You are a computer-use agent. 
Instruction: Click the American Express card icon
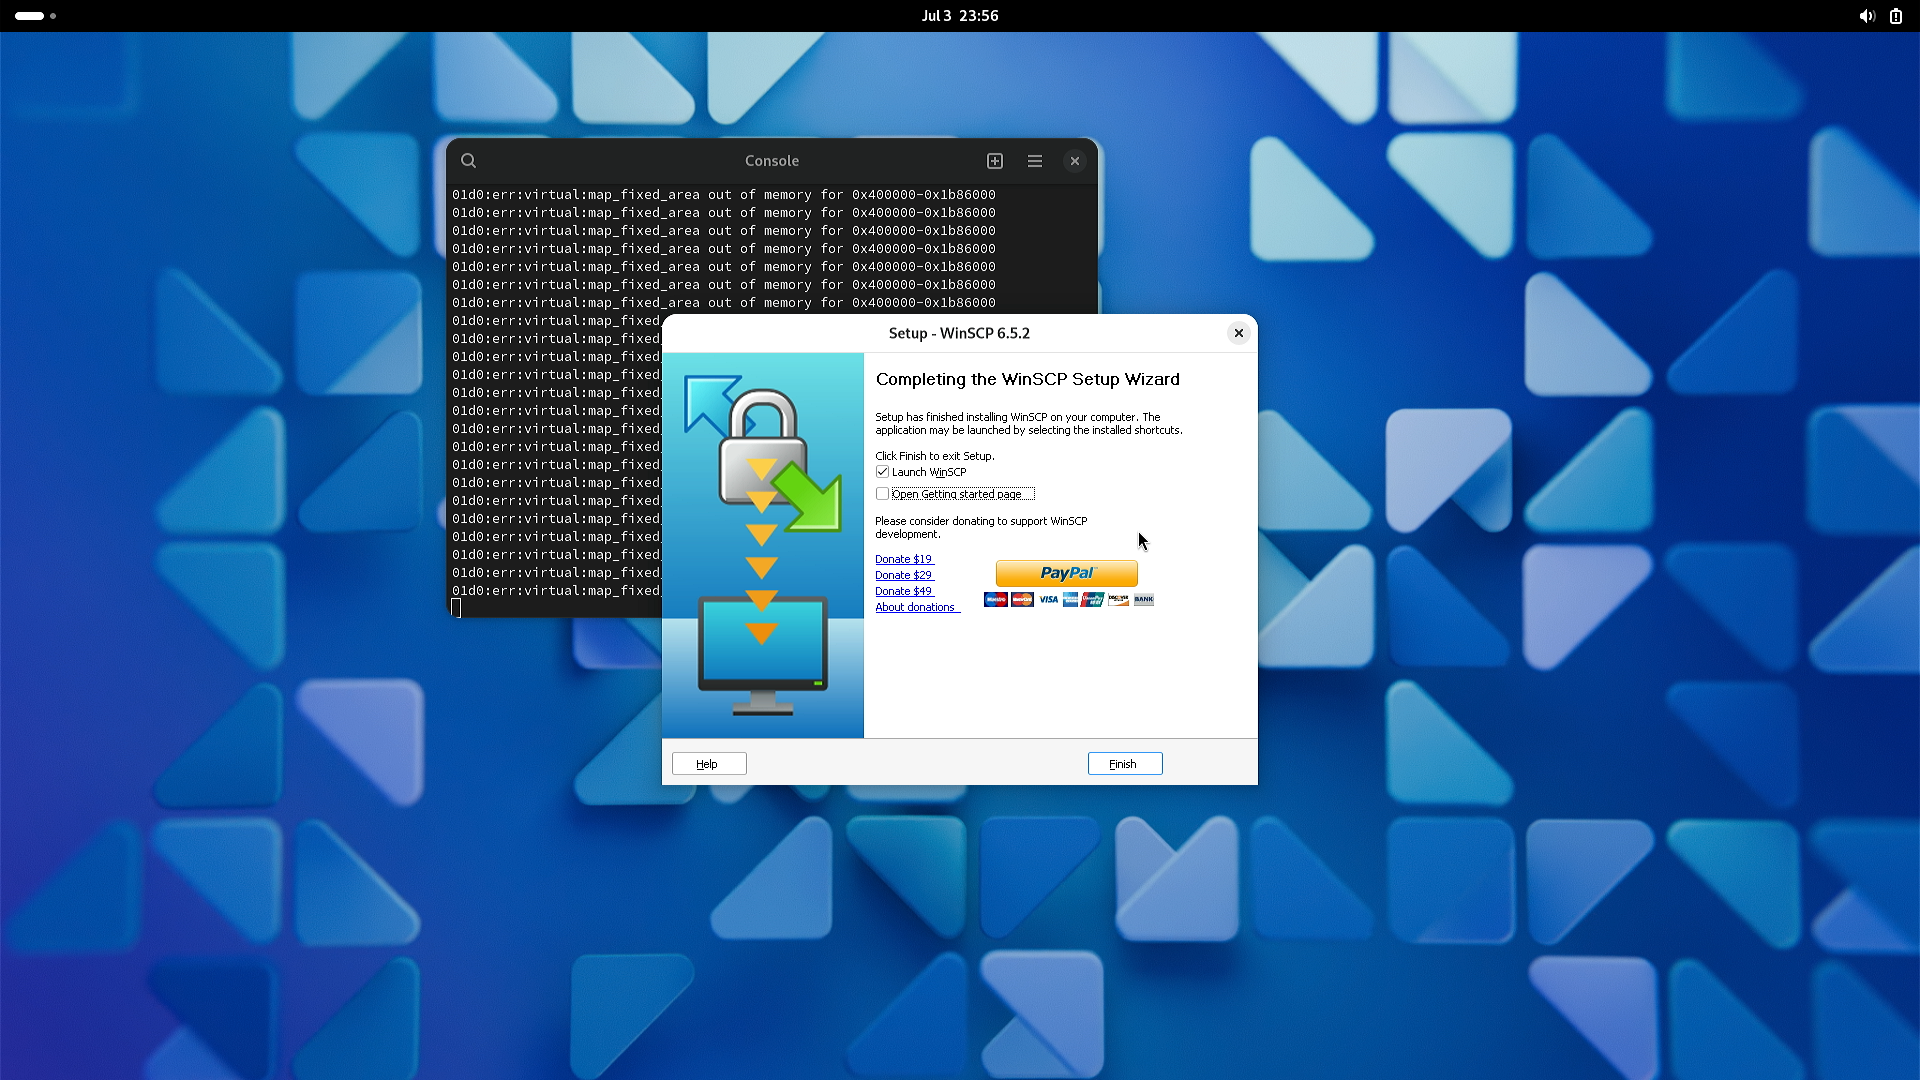pos(1070,600)
